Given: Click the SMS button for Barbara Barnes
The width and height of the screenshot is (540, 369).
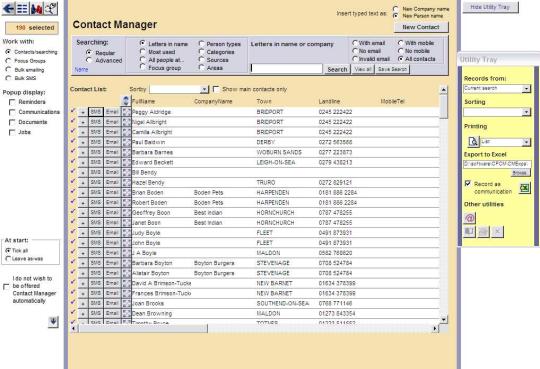Looking at the screenshot, I should coord(96,152).
